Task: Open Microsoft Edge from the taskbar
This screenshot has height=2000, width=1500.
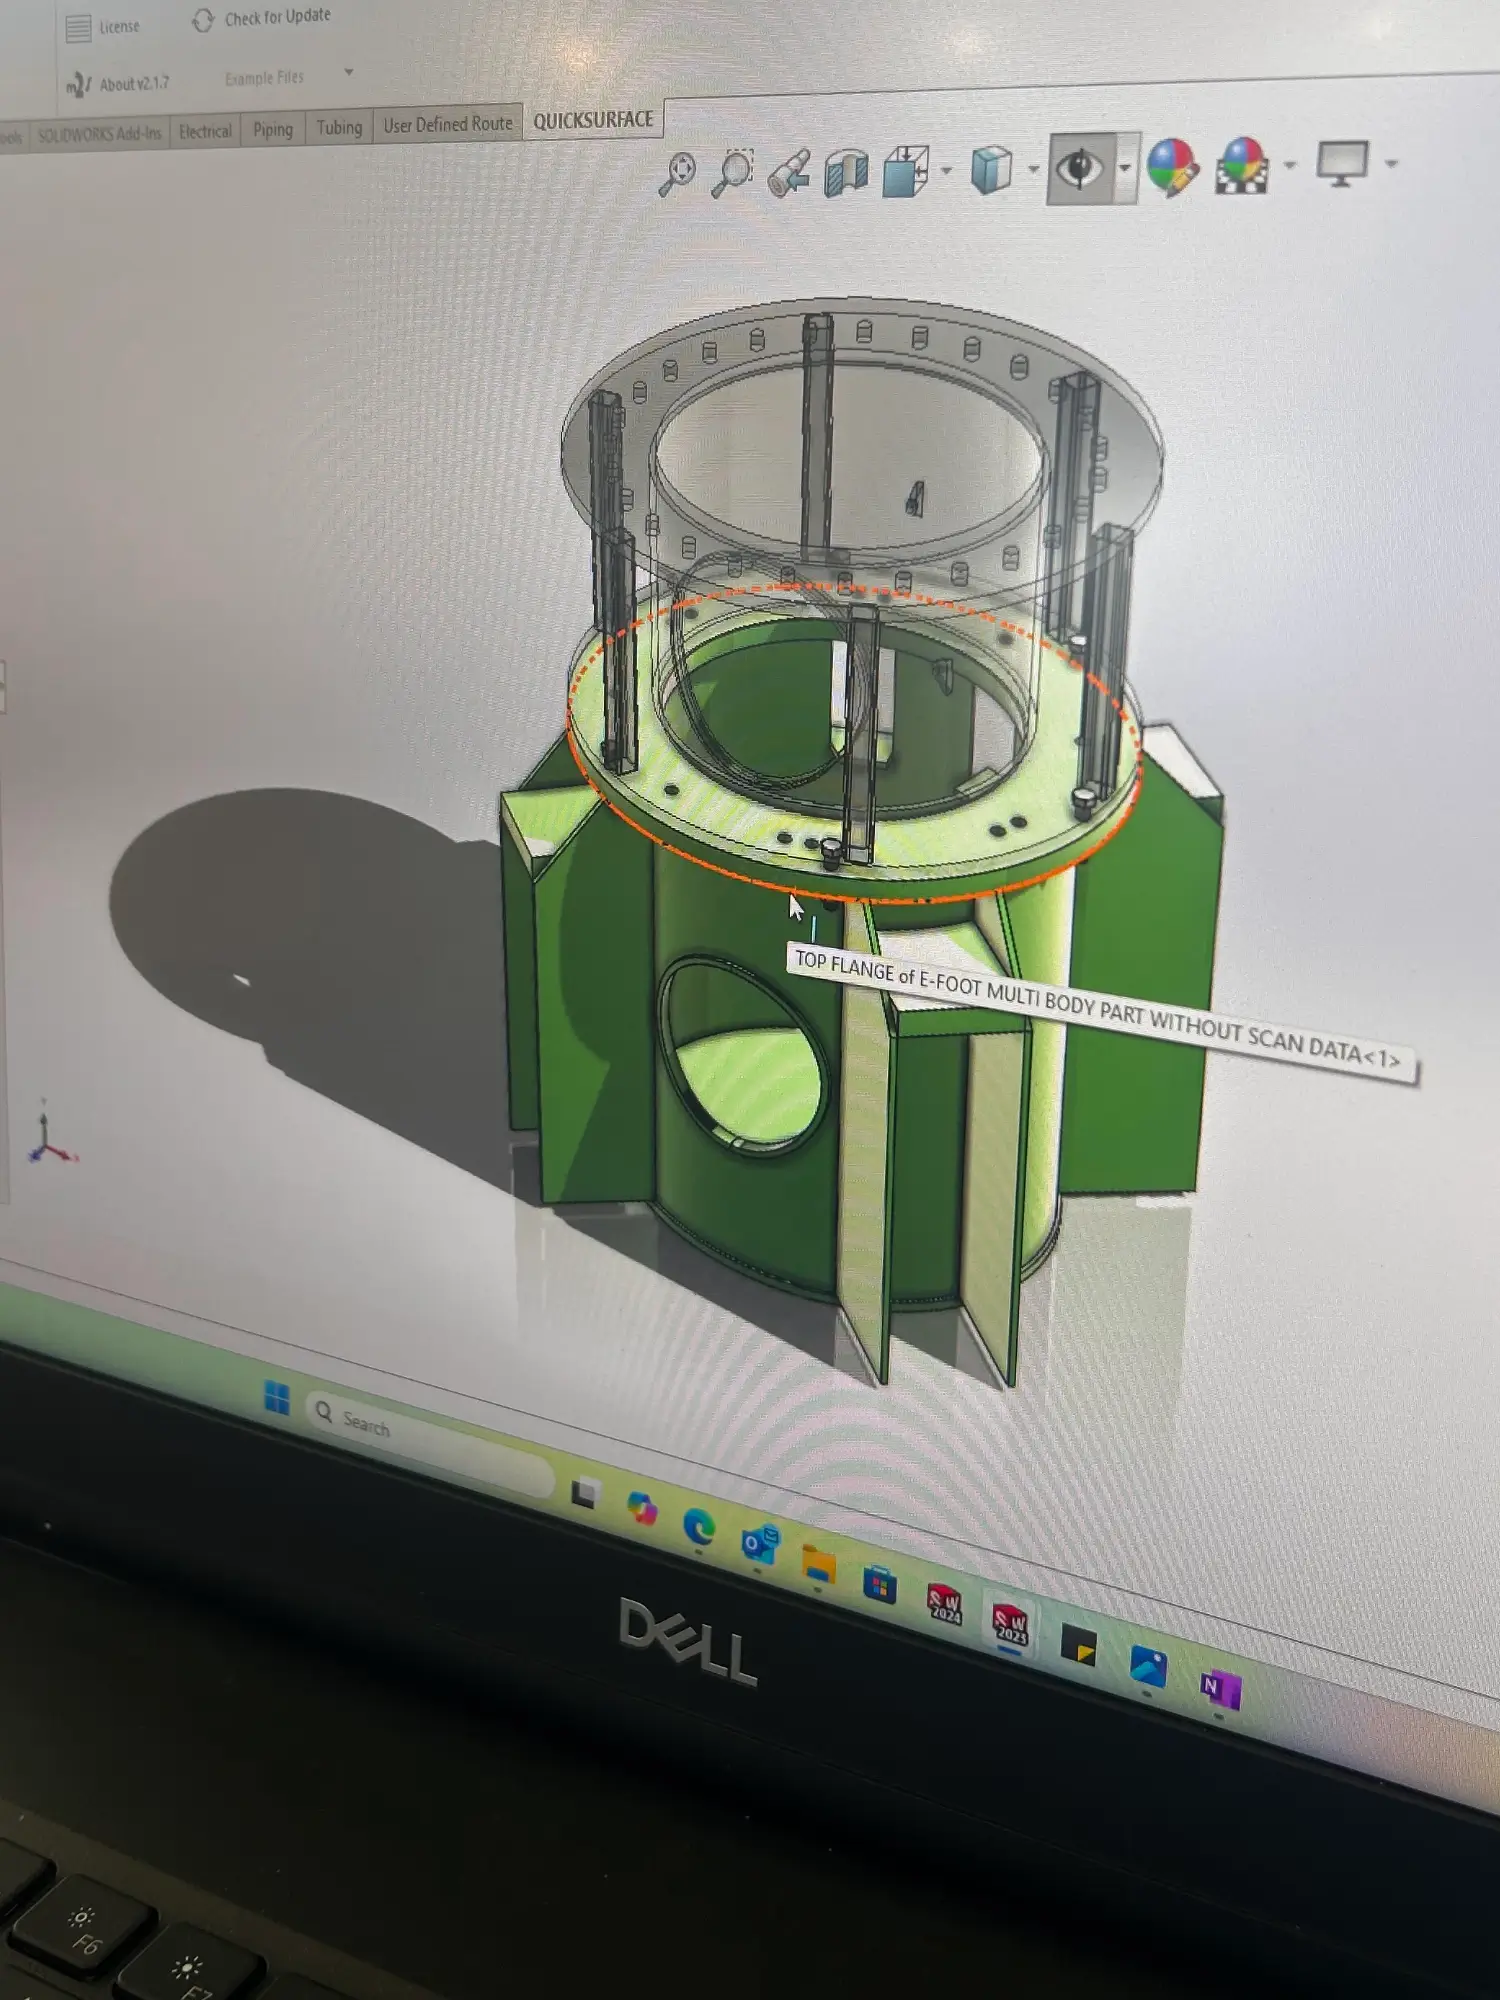Action: point(699,1528)
